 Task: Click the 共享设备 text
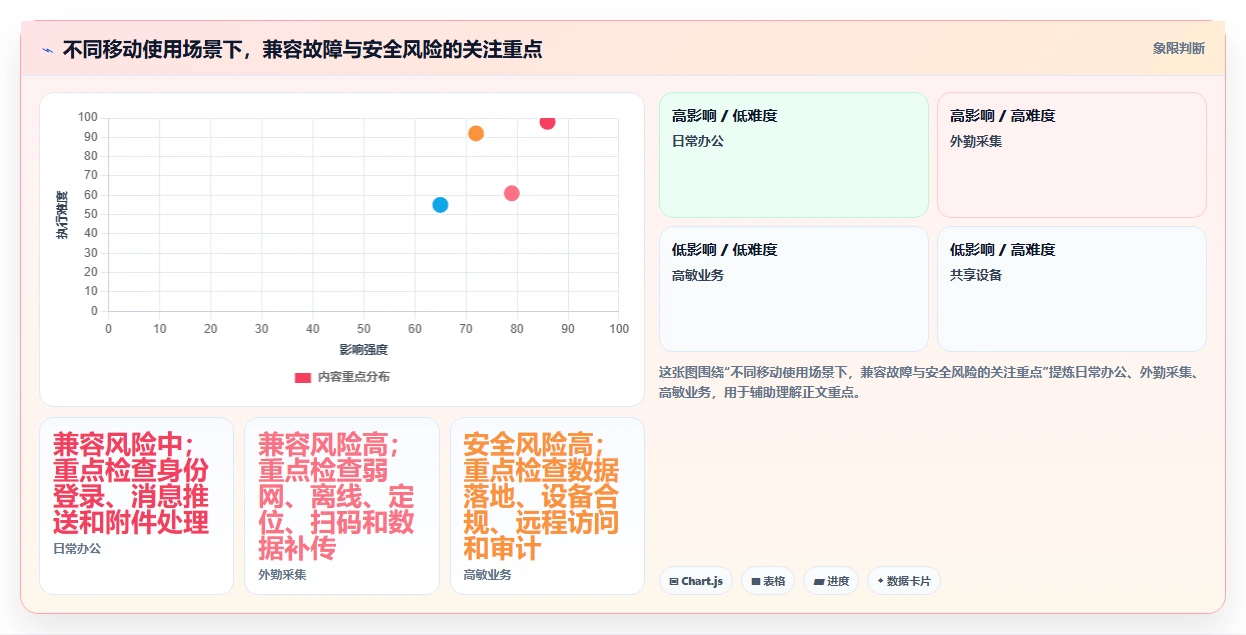click(x=976, y=275)
